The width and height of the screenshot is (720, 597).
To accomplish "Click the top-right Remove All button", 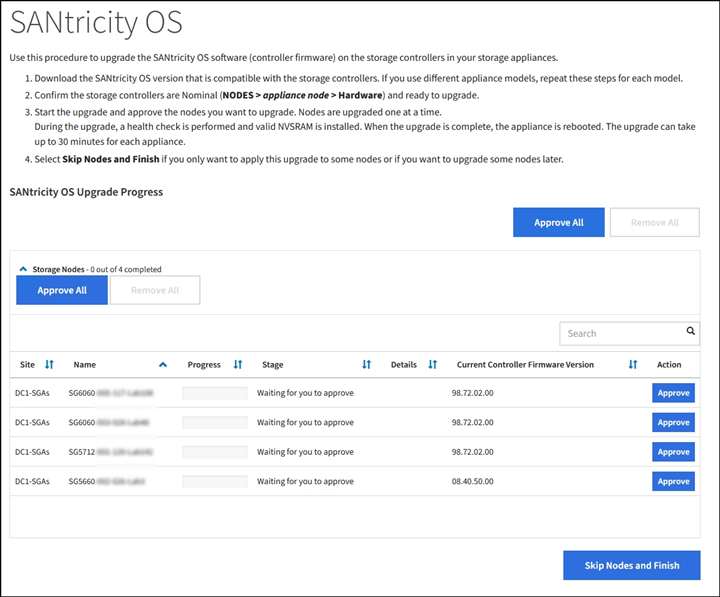I will pos(654,223).
